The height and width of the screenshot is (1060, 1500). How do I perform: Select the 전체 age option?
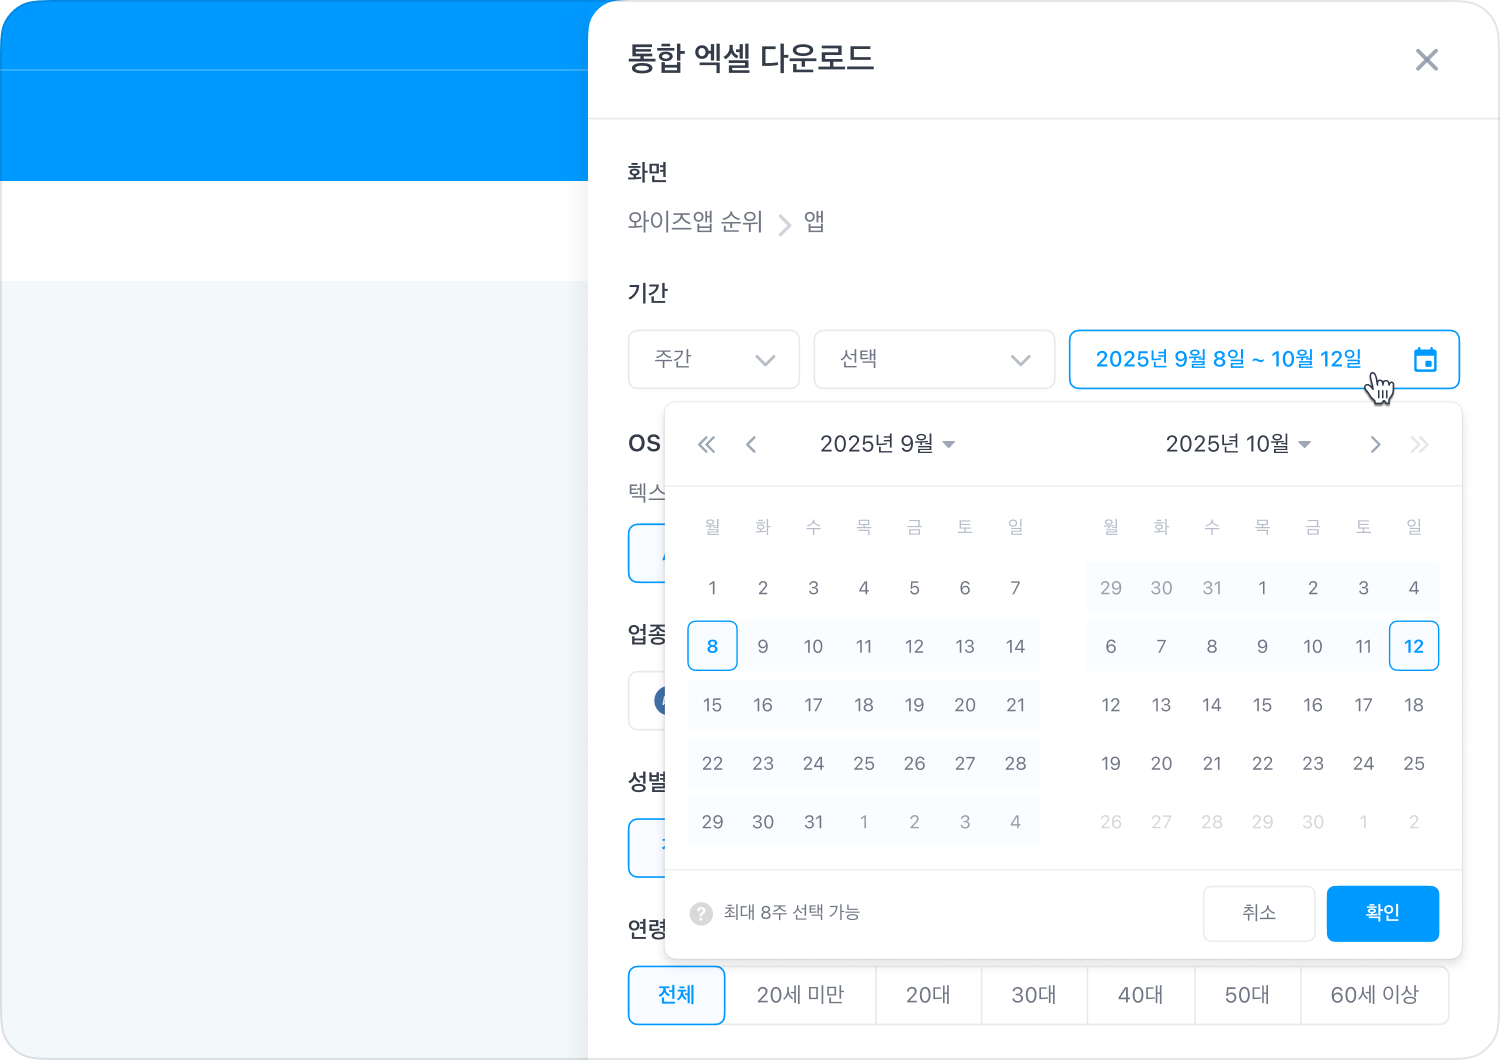(677, 995)
